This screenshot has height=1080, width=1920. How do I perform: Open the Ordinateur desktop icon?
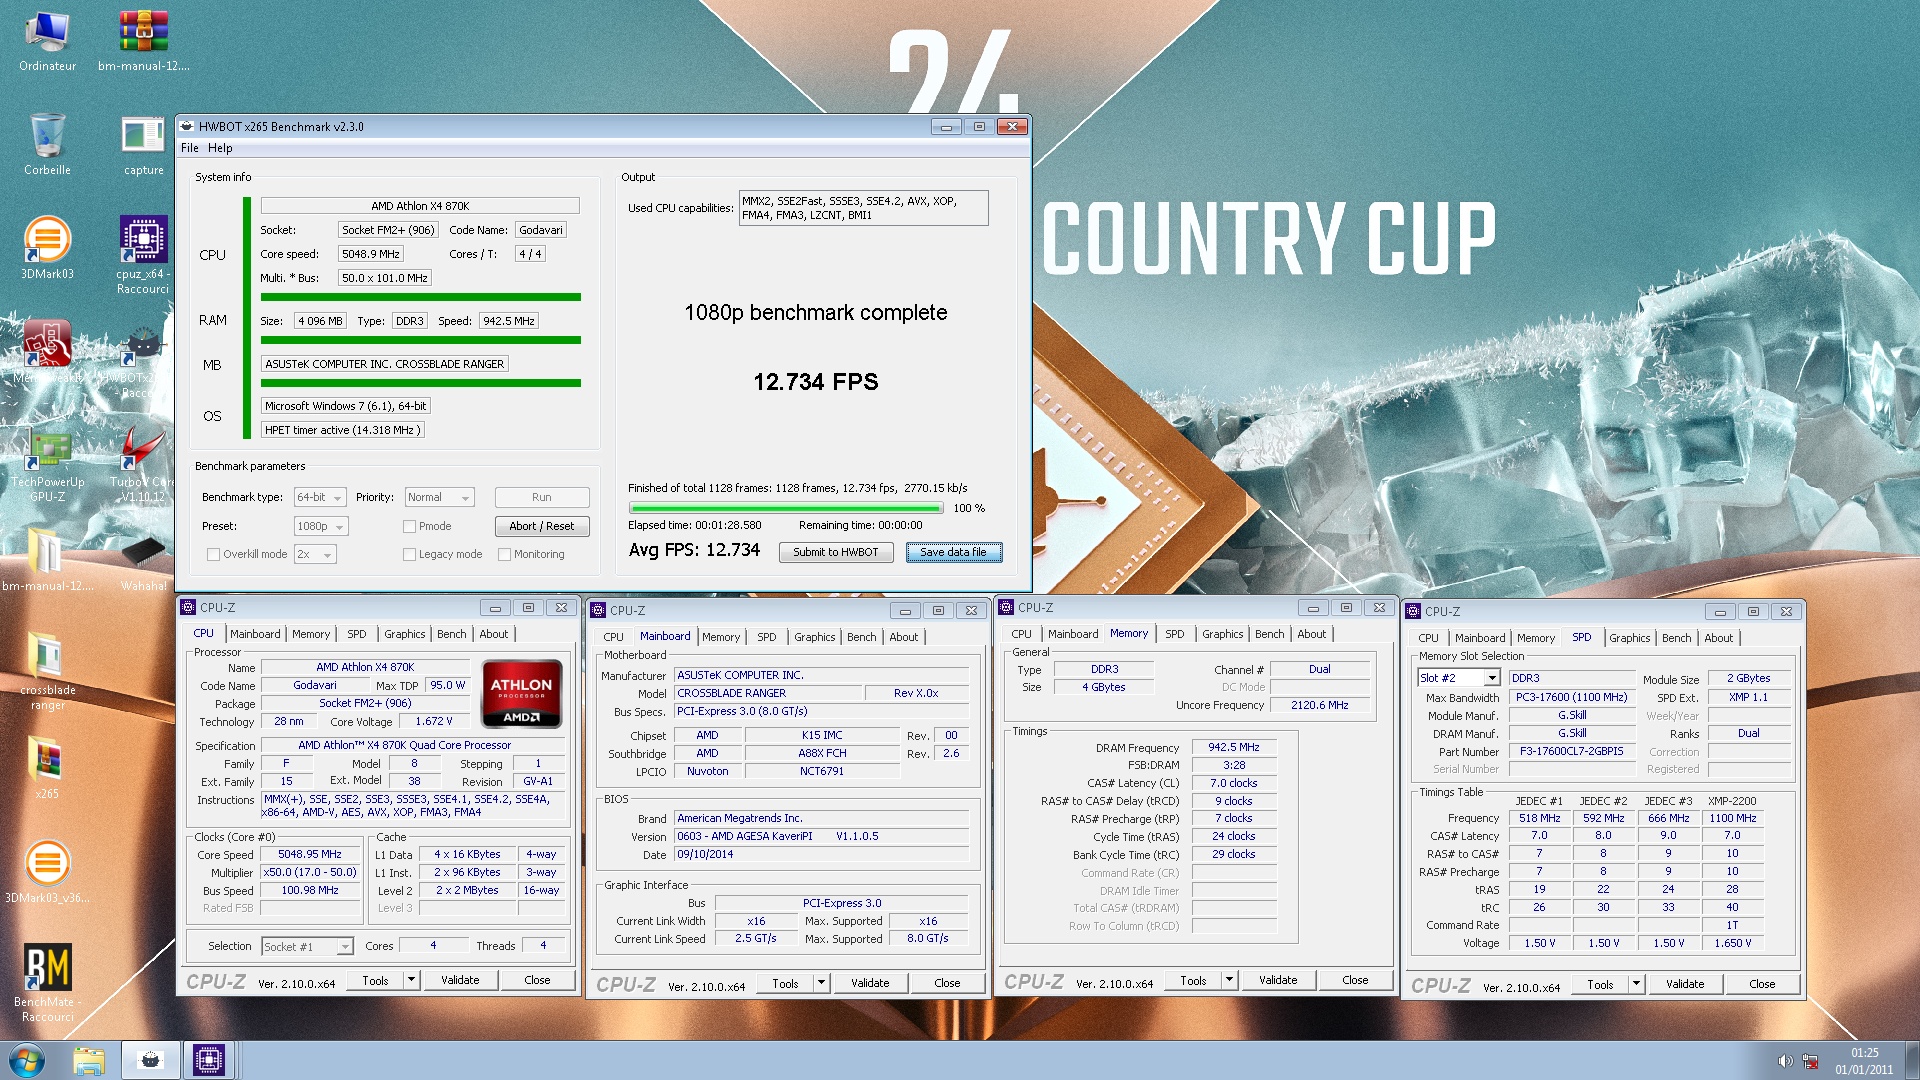click(47, 41)
